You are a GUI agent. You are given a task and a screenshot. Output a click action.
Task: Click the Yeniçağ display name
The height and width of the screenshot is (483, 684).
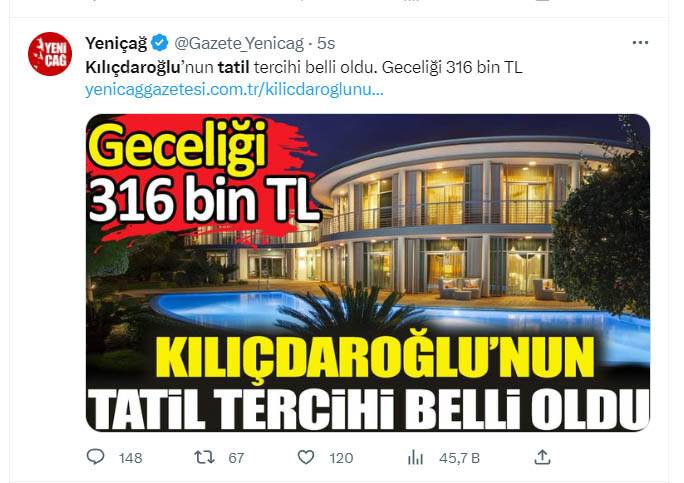click(116, 43)
